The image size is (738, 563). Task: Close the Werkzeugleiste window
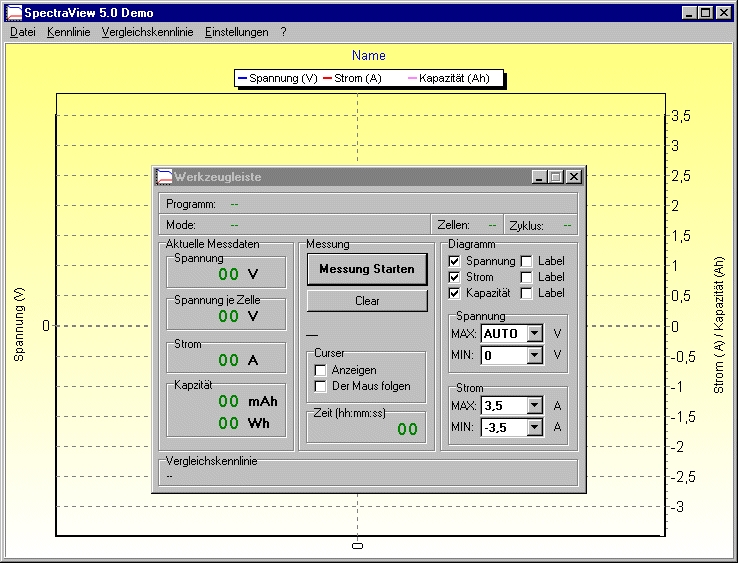574,177
